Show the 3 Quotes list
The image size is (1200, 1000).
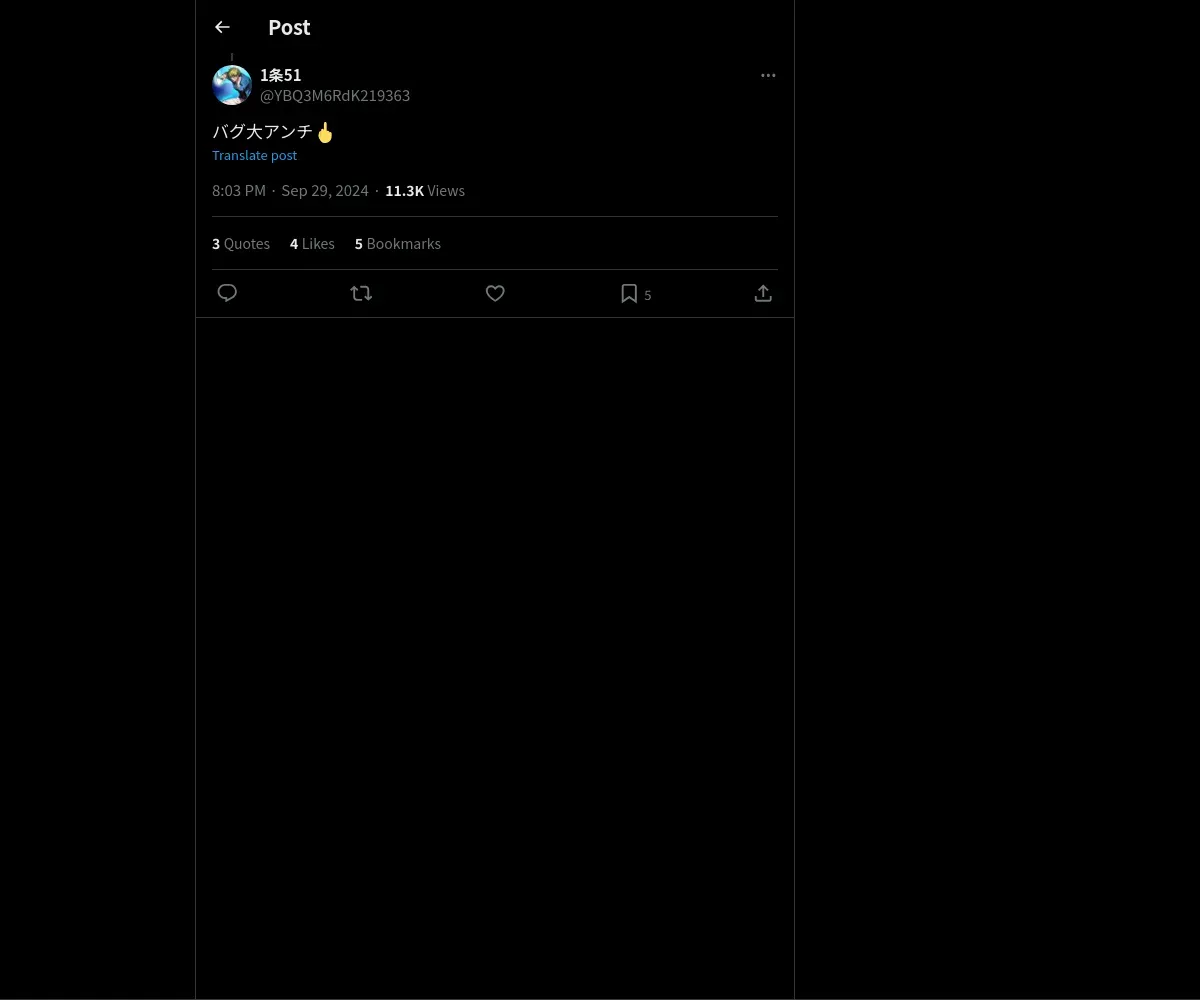(241, 243)
